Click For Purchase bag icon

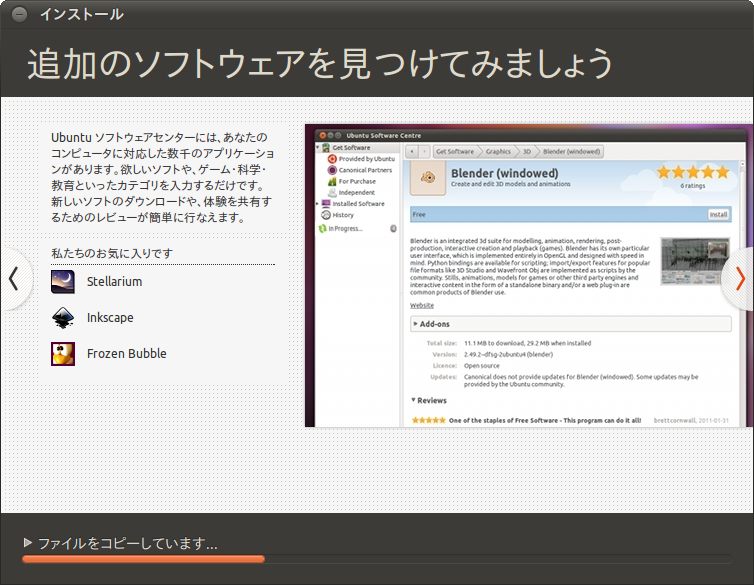tap(332, 181)
